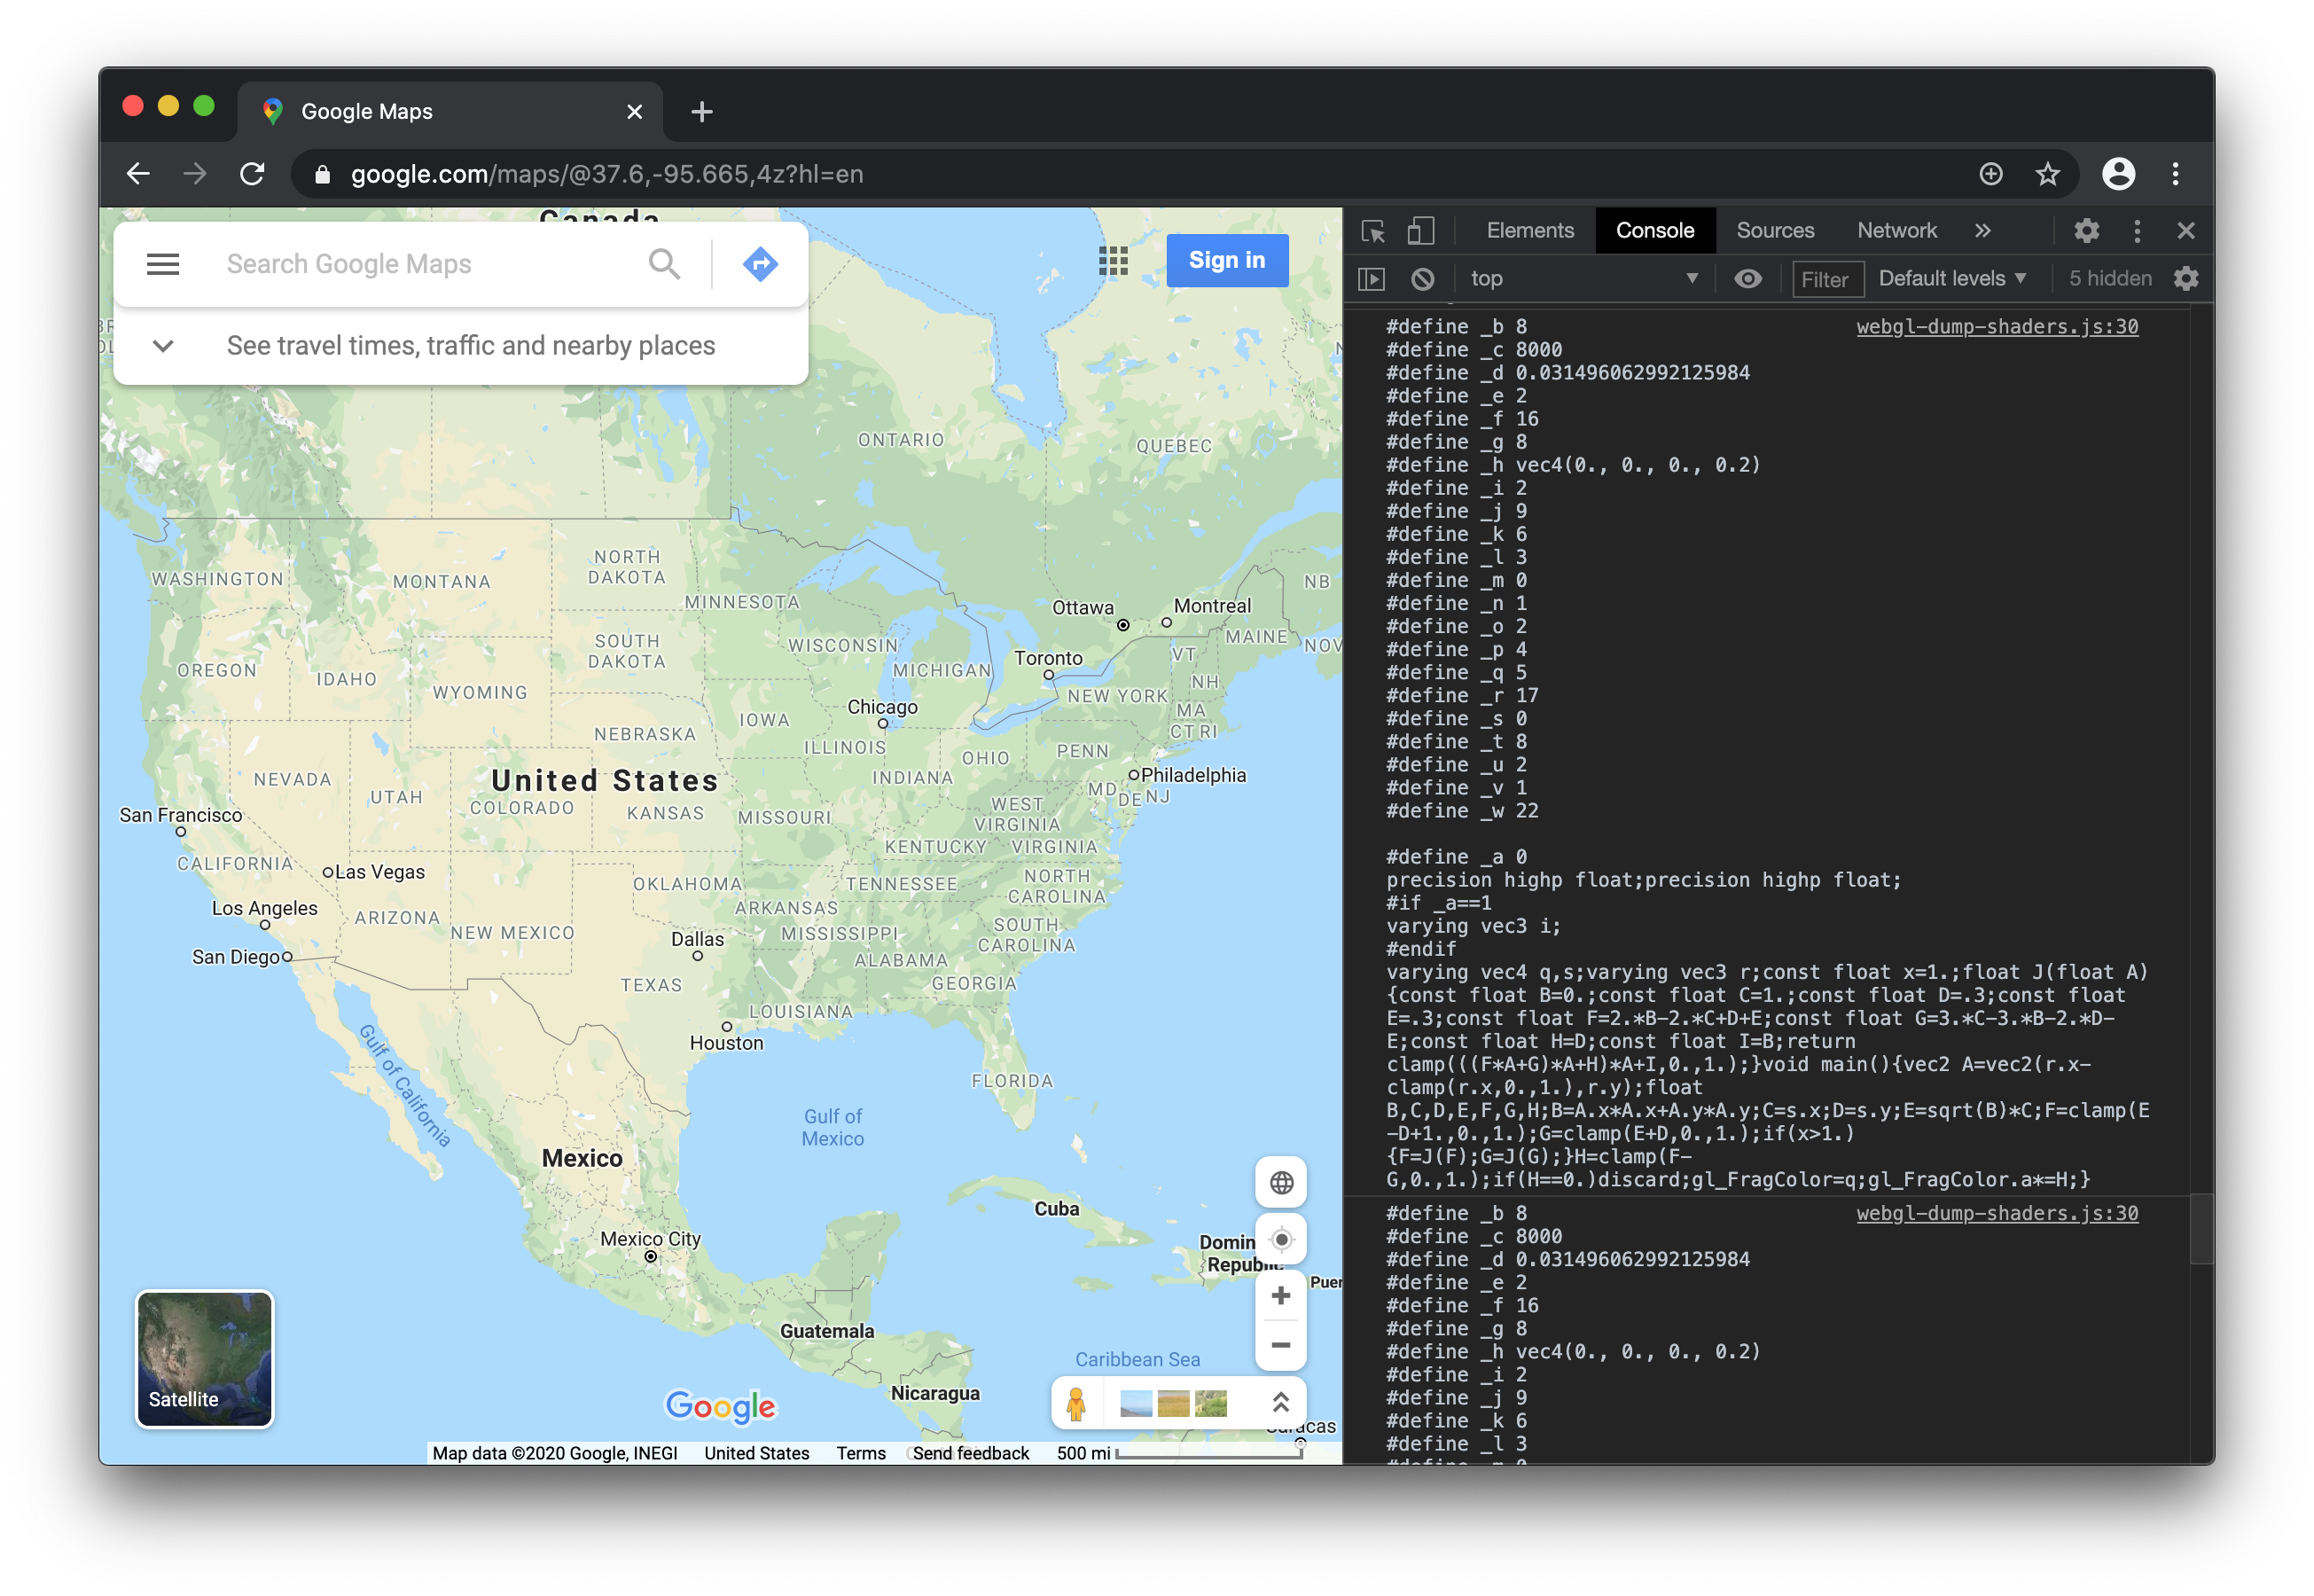
Task: Click the United States footer link
Action: 756,1452
